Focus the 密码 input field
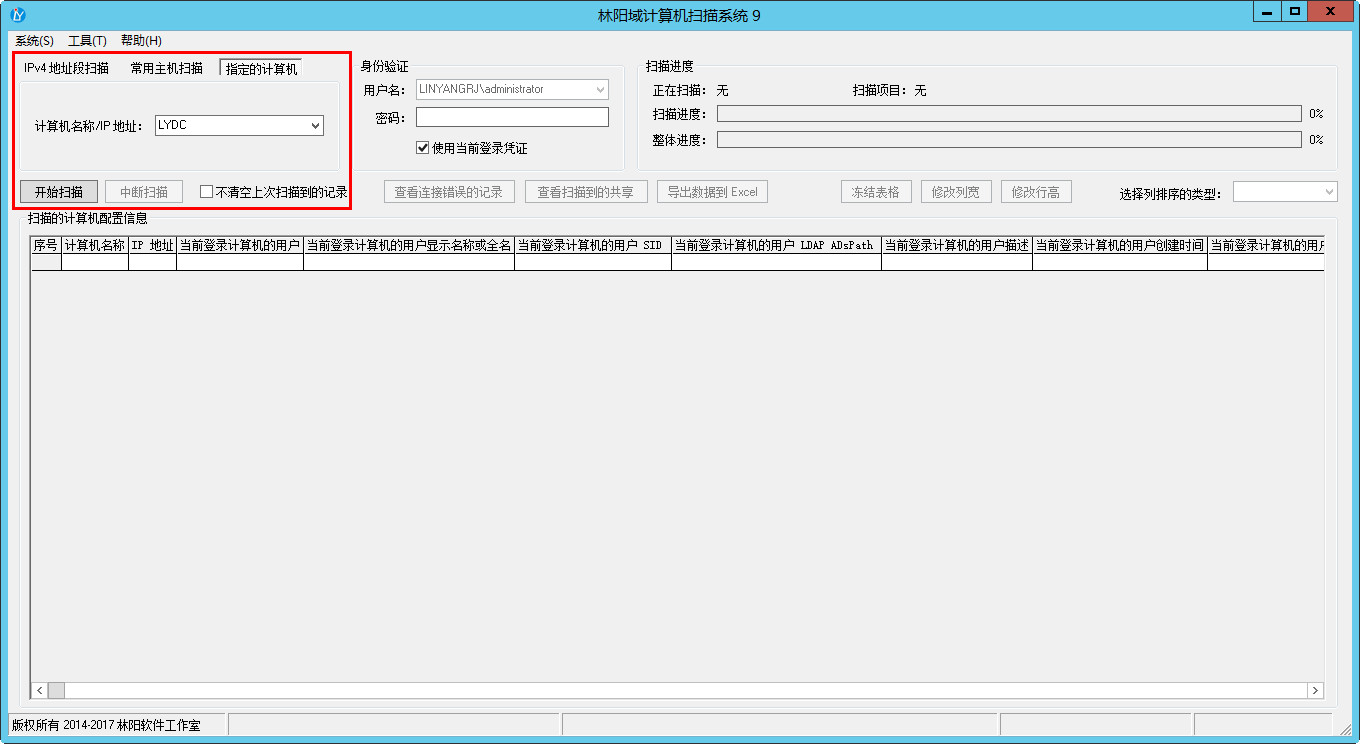The height and width of the screenshot is (744, 1360). click(512, 117)
